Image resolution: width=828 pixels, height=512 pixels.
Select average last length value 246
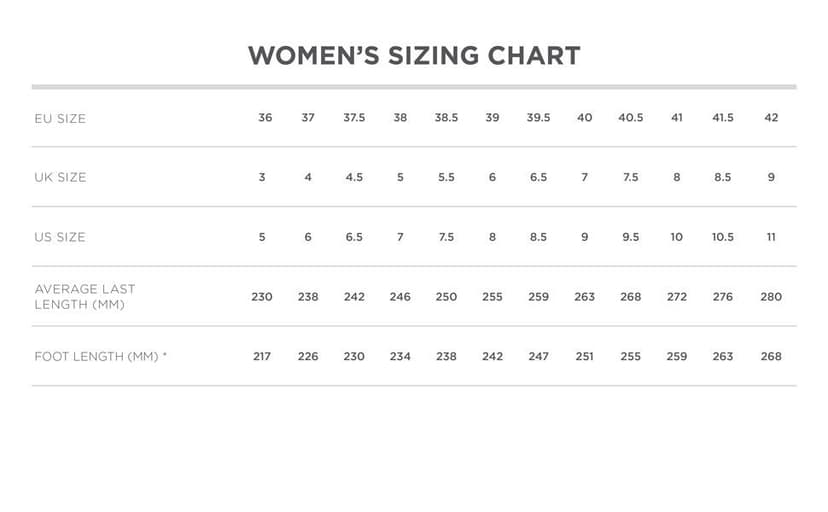[400, 297]
